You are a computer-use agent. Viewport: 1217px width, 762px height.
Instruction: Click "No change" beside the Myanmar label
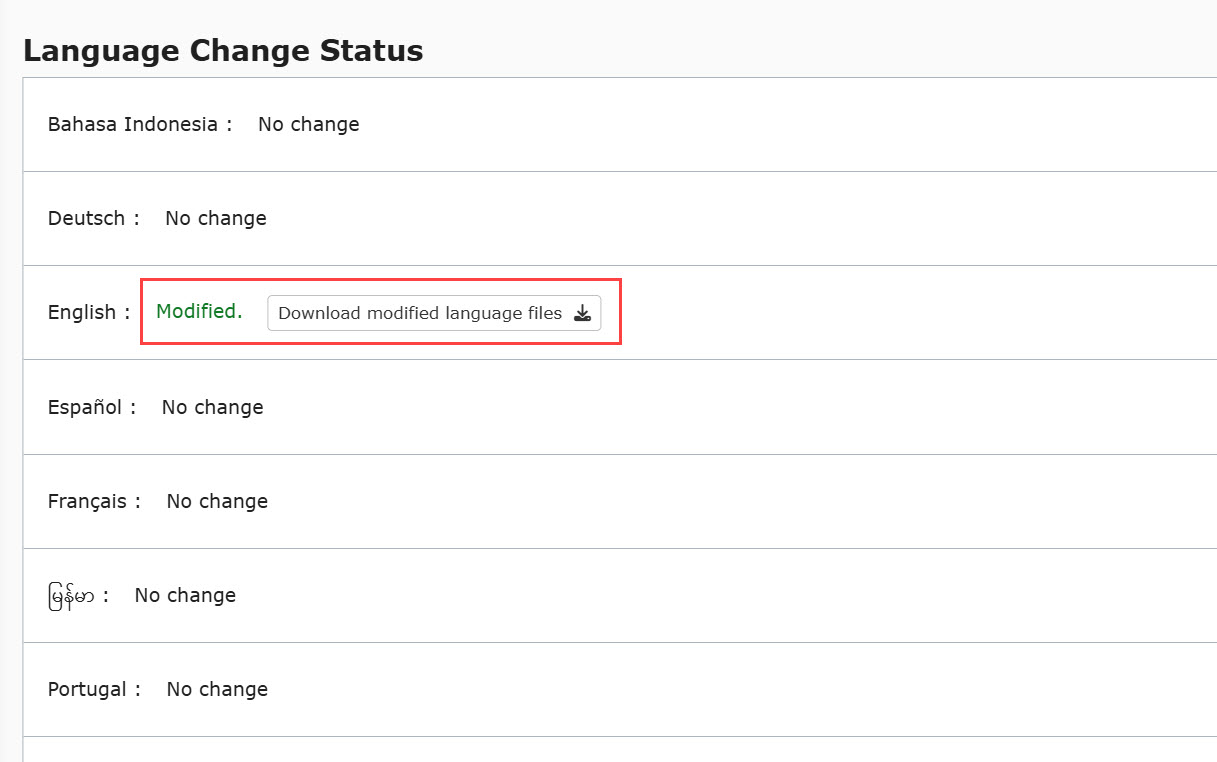point(185,595)
